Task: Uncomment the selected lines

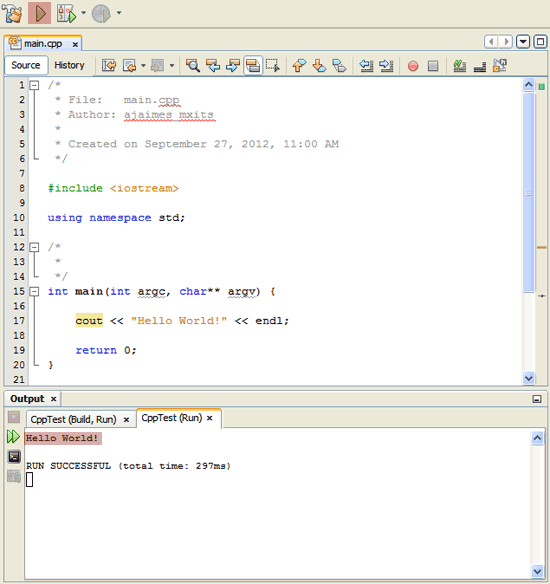Action: click(480, 66)
